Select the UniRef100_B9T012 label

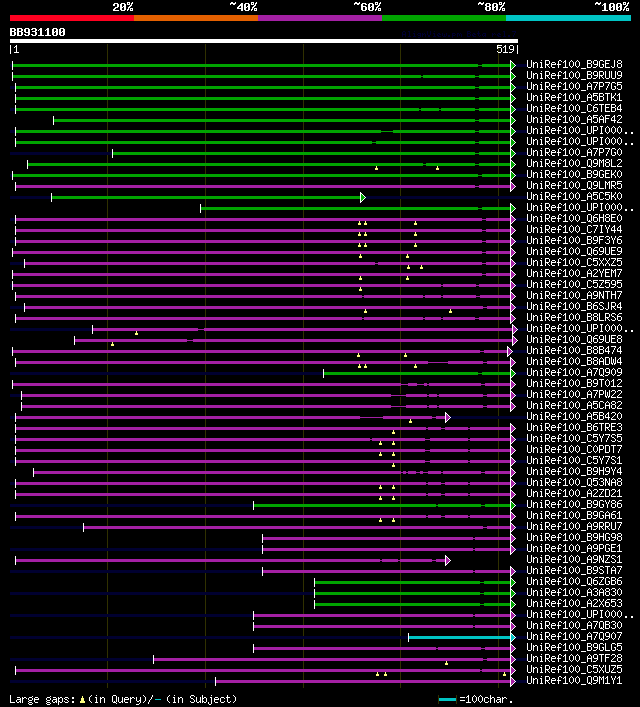click(574, 384)
